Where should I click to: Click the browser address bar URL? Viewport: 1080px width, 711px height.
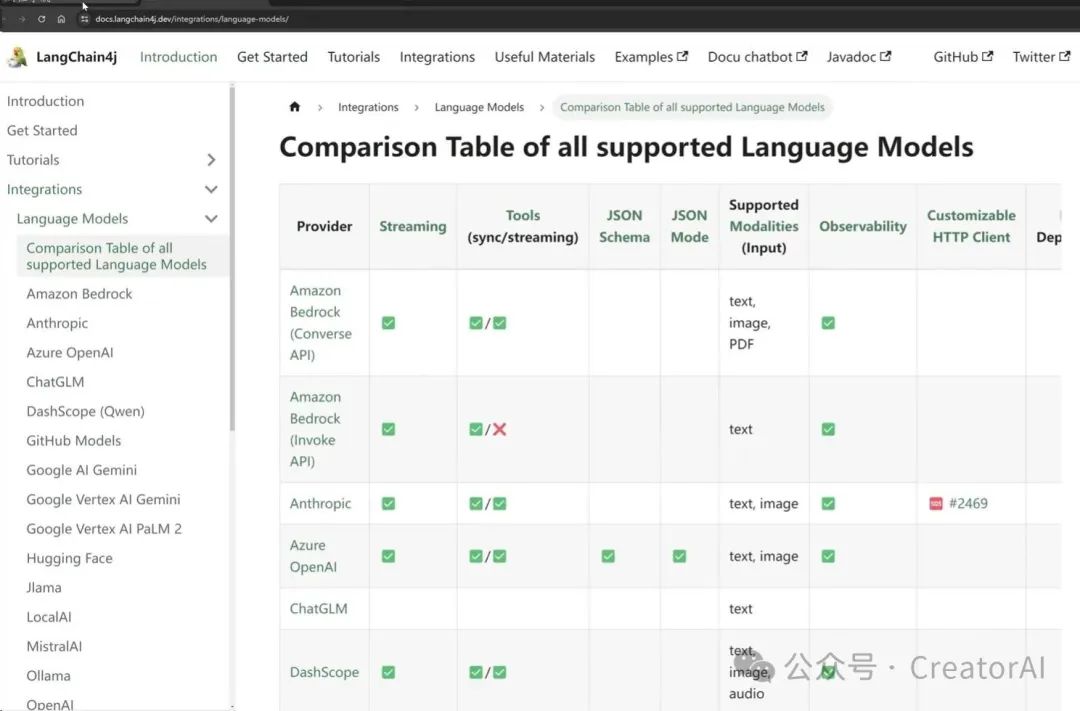(192, 19)
